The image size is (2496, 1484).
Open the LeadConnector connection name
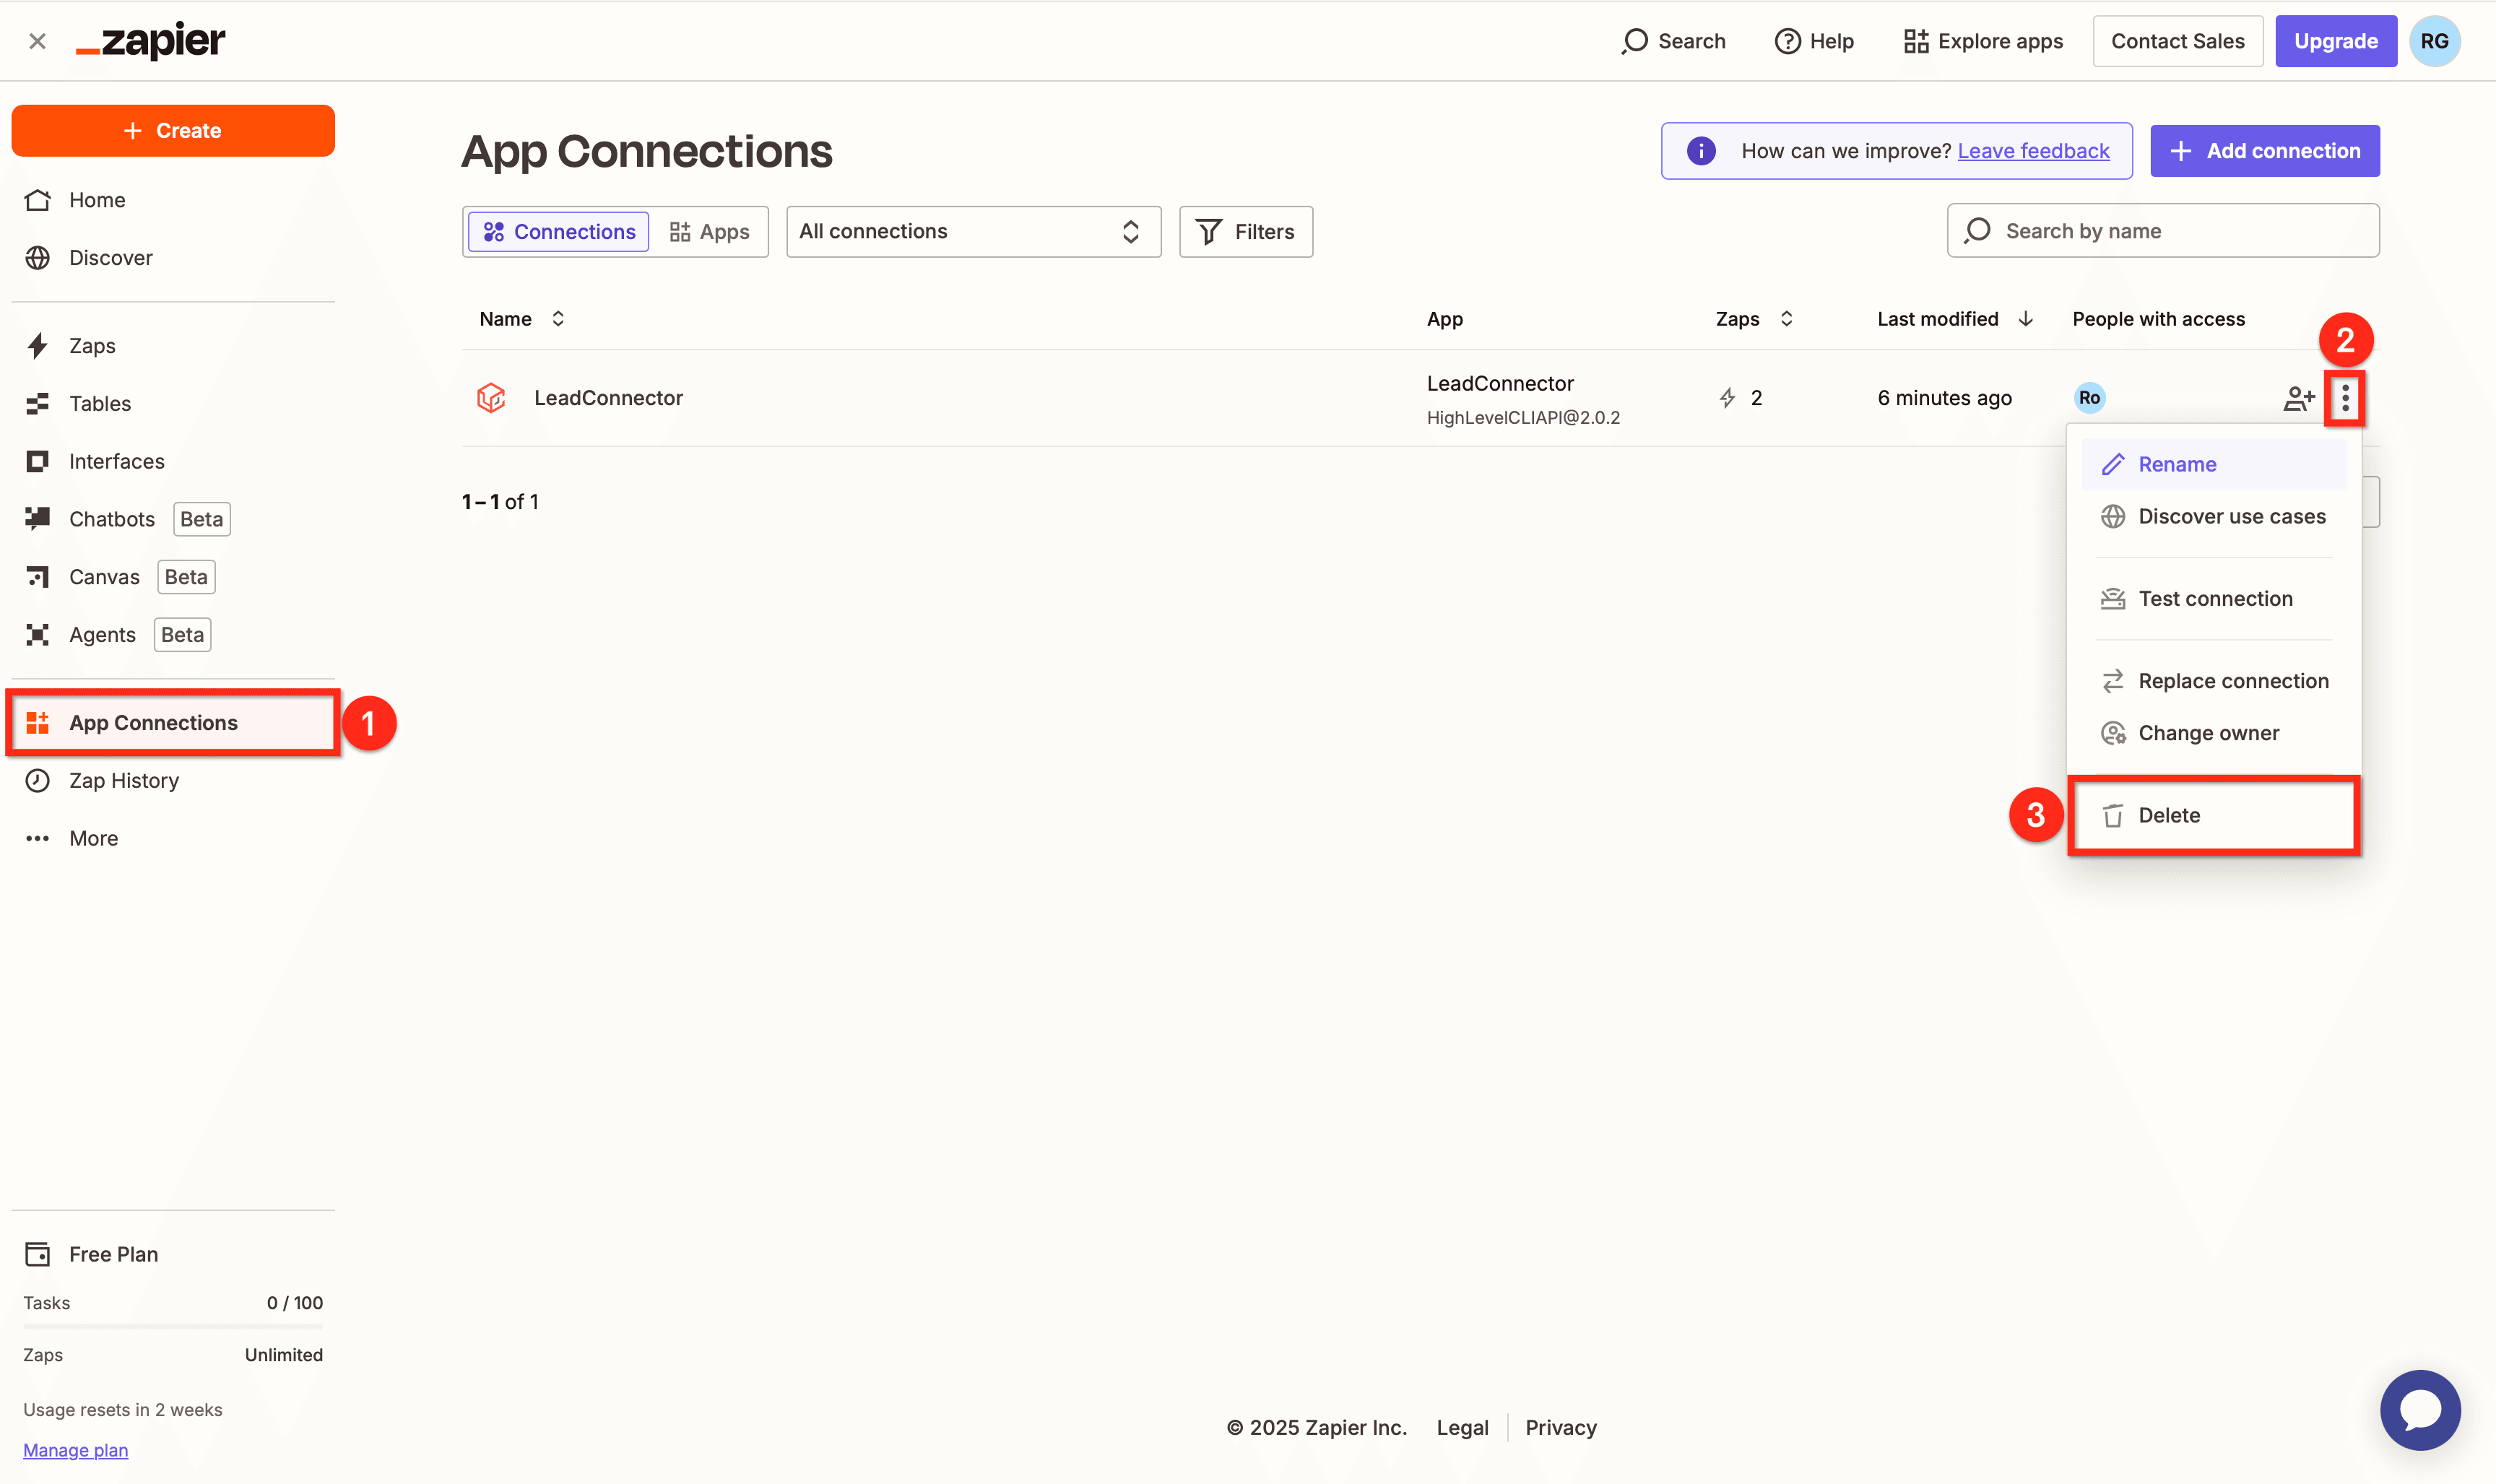(608, 398)
